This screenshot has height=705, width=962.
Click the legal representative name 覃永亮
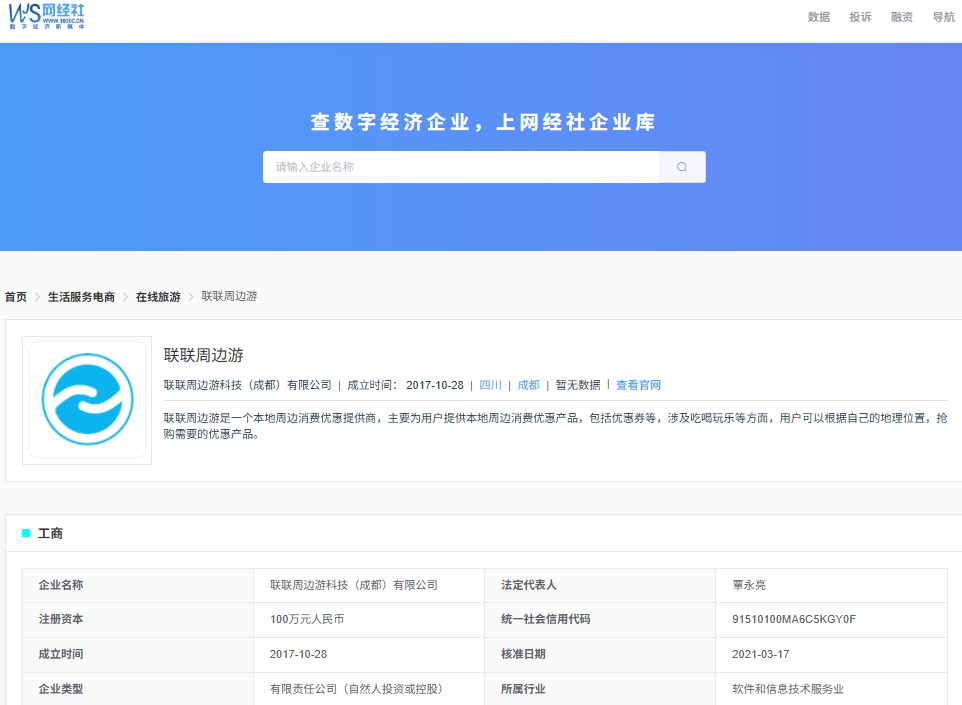coord(749,585)
